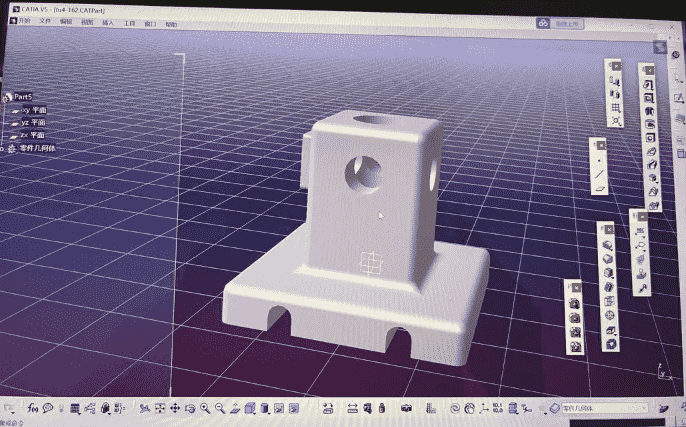Open the 工具 (Tools) menu
Screen dimensions: 686x427
tap(129, 21)
